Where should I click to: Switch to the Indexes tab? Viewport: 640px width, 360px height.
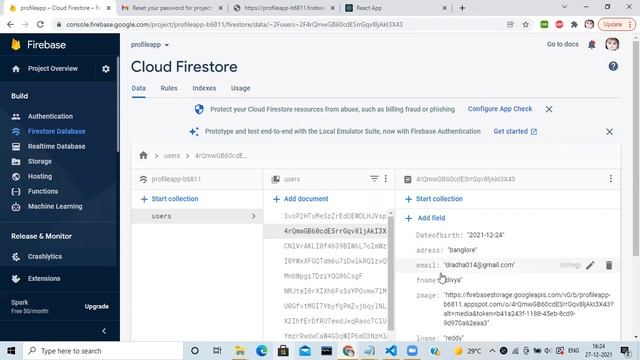tap(204, 88)
